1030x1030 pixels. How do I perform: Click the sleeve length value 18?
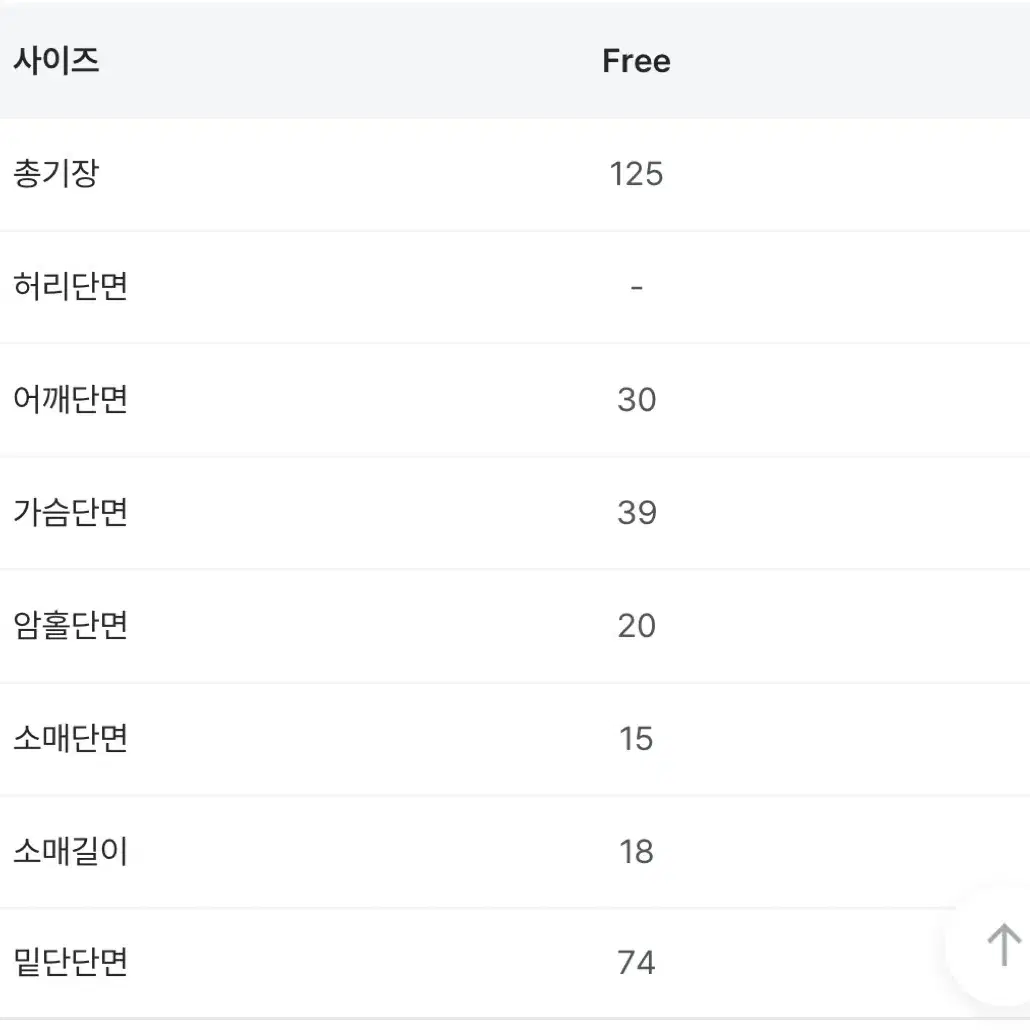click(x=636, y=852)
